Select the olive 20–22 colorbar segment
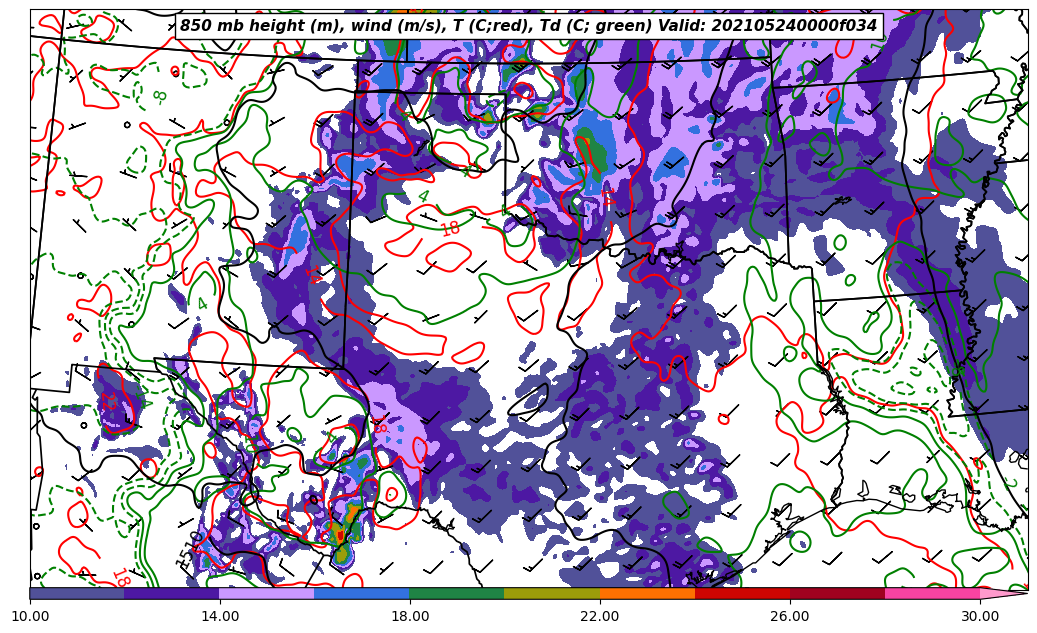Screen dimensions: 1037x633 pyautogui.click(x=552, y=593)
